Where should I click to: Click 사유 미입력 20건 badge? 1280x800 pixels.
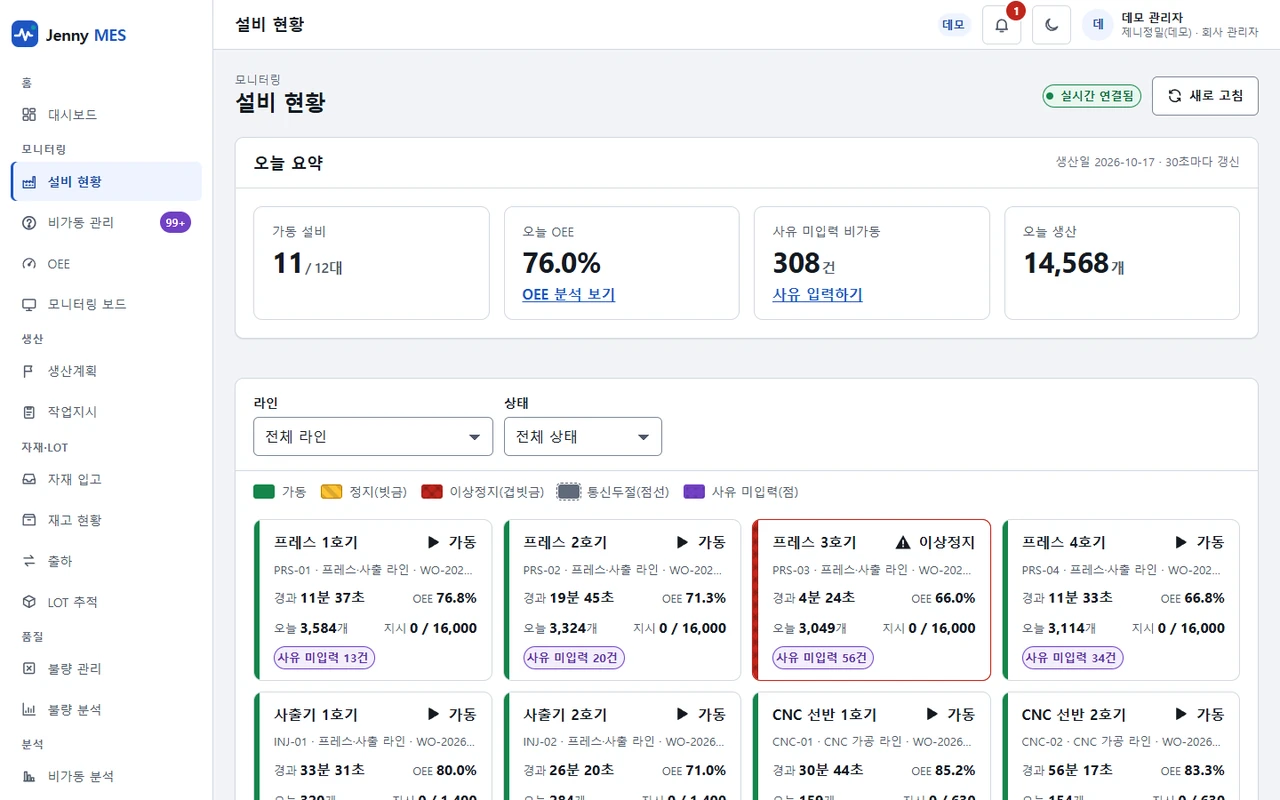point(574,657)
